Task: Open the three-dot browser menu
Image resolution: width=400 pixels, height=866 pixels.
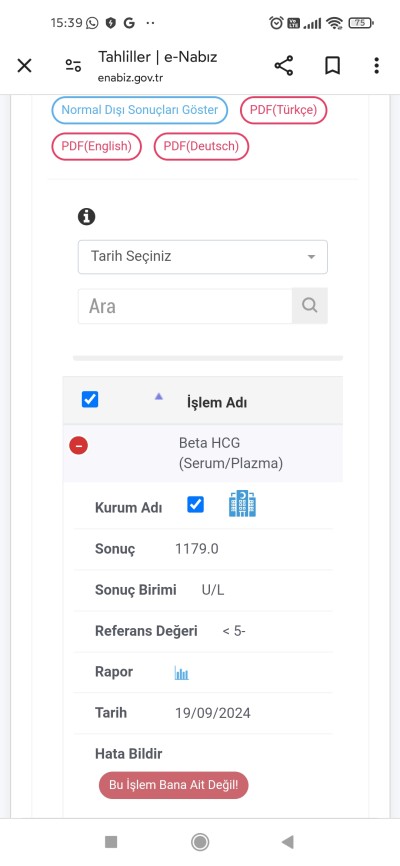Action: [x=376, y=66]
